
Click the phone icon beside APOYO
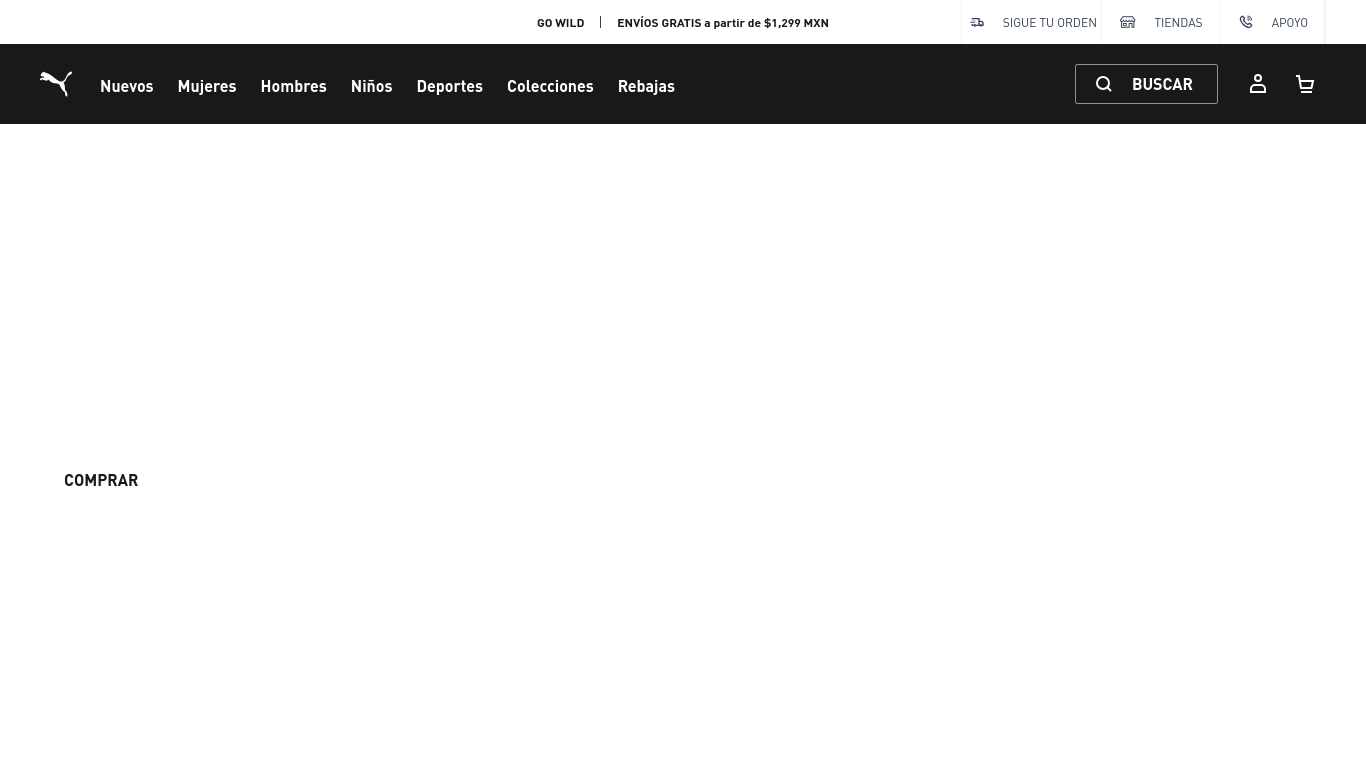click(1246, 22)
